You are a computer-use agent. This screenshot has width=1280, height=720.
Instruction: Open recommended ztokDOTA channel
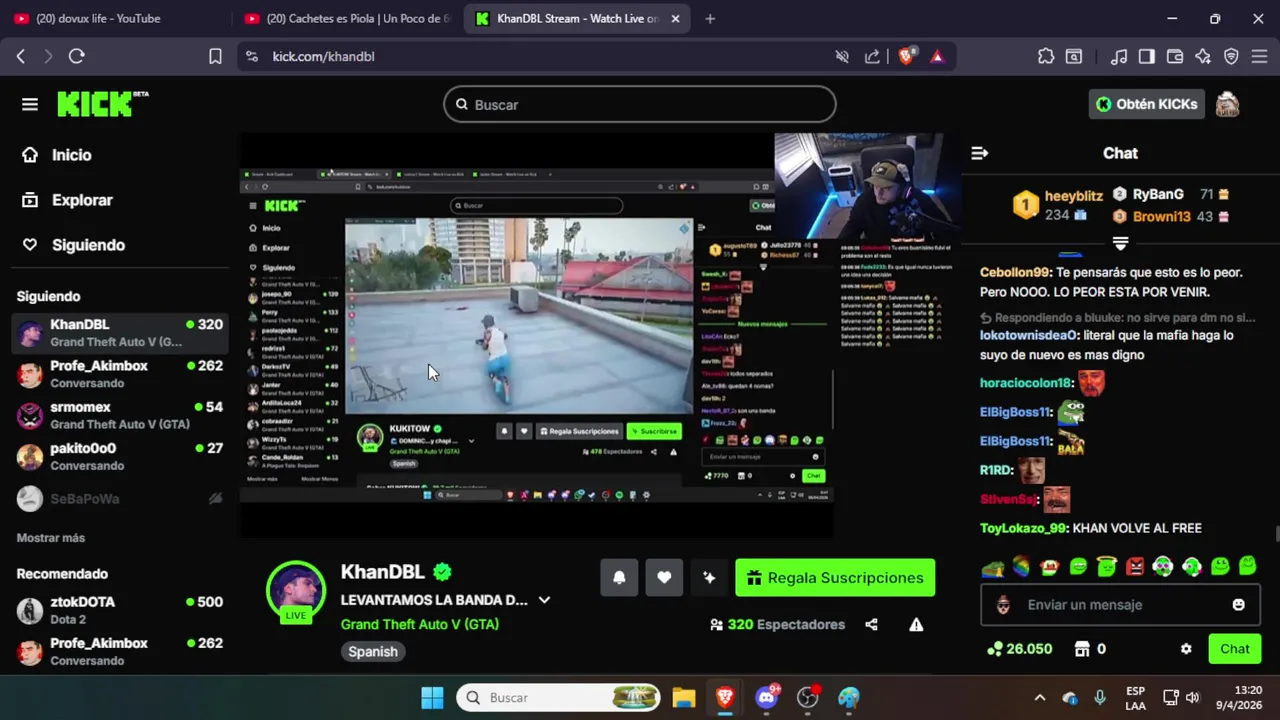120,610
